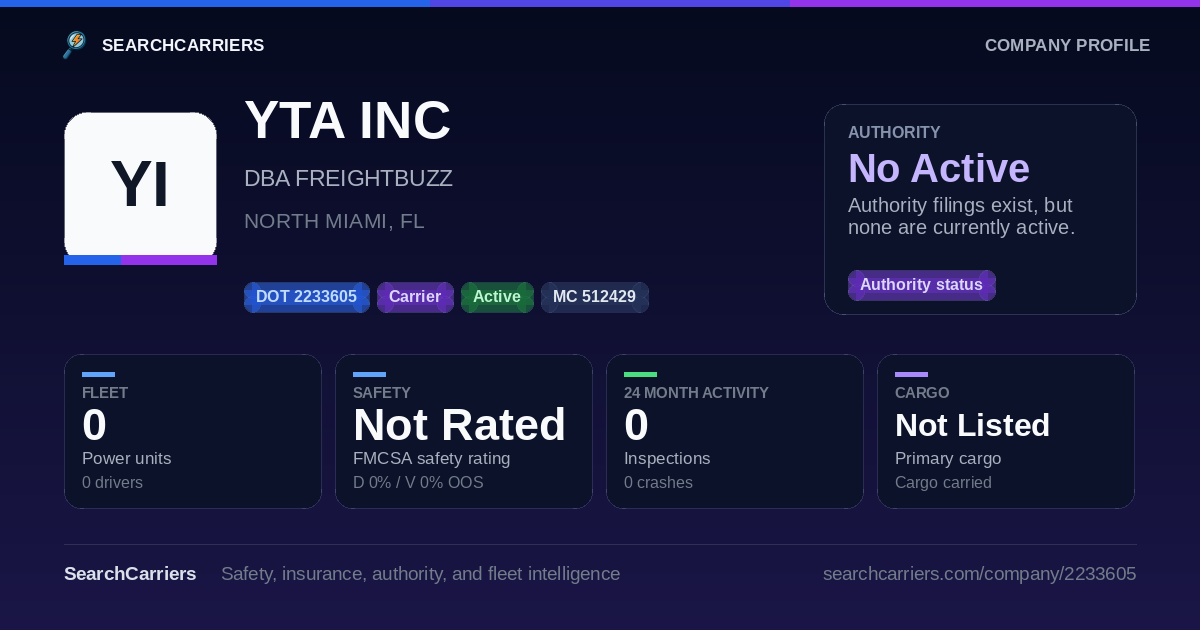The image size is (1200, 630).
Task: Click the D 0% / V 0% OOS text
Action: 418,482
